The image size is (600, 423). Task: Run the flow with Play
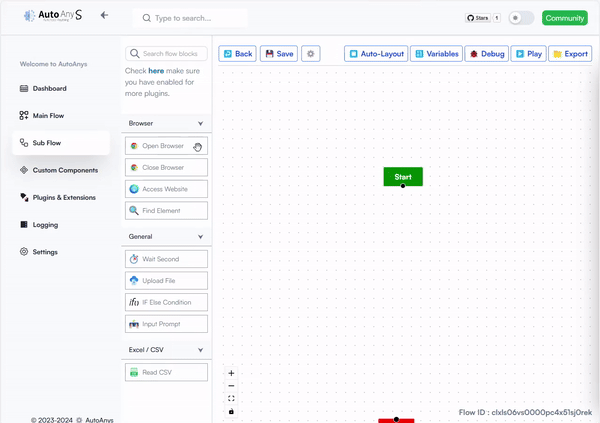click(528, 54)
